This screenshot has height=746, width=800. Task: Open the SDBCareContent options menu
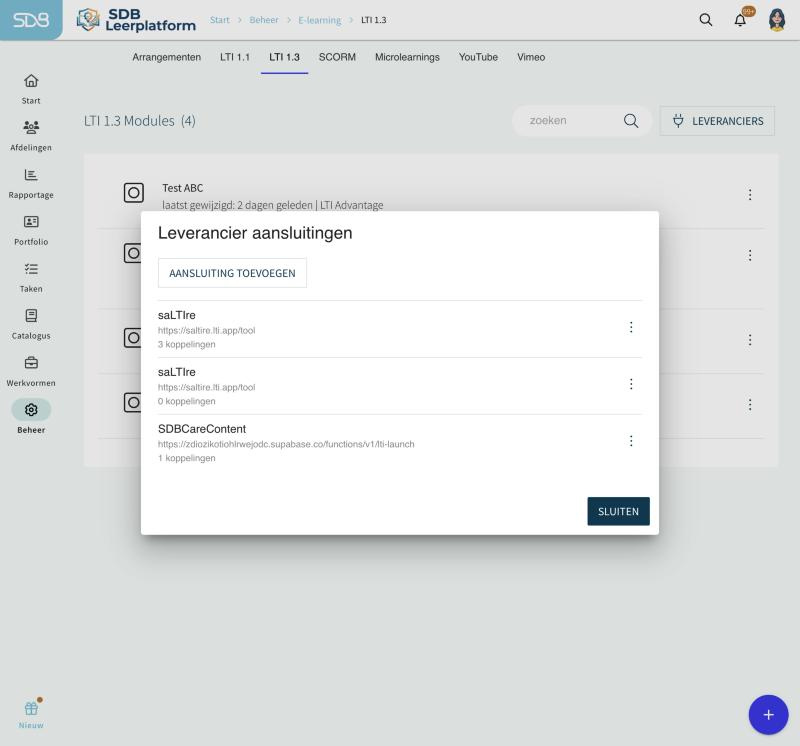tap(631, 441)
